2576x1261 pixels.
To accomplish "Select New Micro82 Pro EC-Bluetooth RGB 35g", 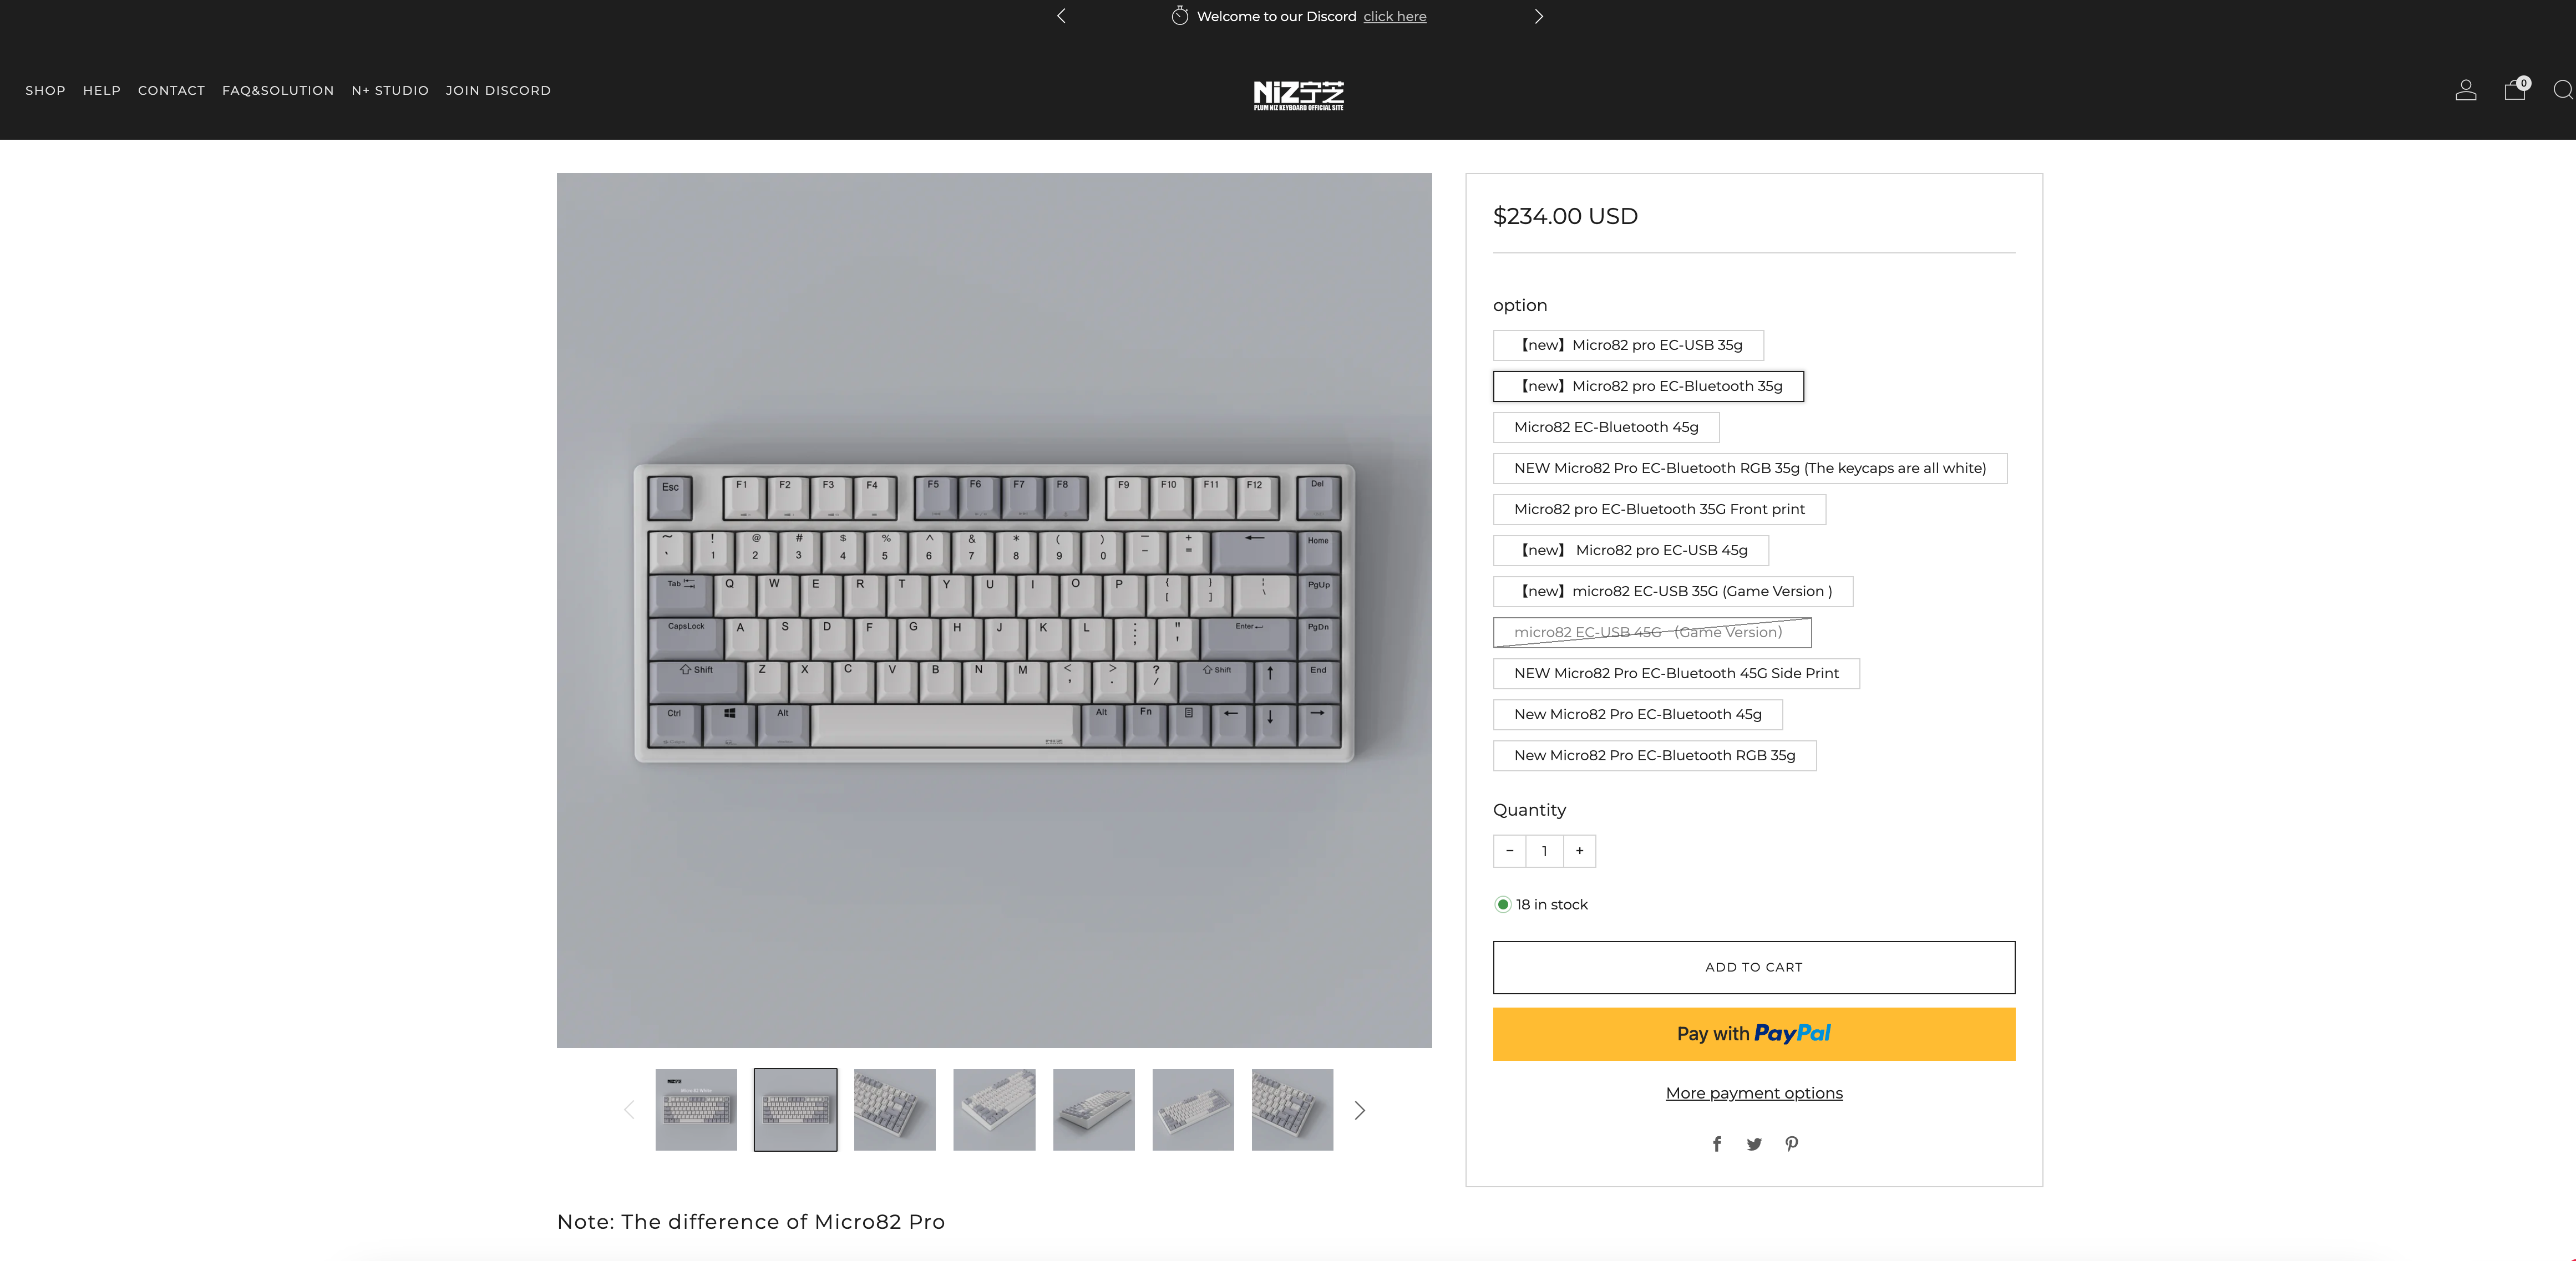I will pyautogui.click(x=1654, y=755).
